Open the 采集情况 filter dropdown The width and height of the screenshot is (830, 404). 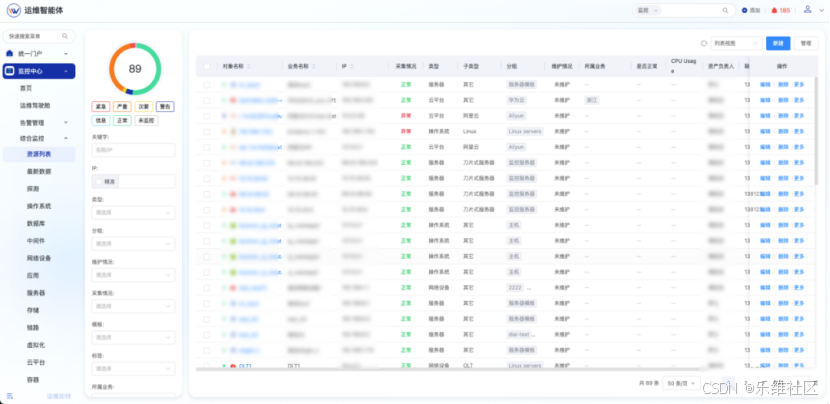pyautogui.click(x=133, y=306)
